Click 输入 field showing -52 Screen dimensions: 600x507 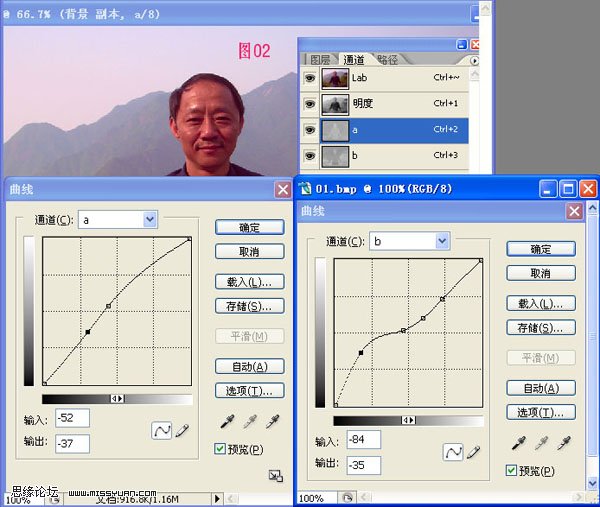coord(72,417)
